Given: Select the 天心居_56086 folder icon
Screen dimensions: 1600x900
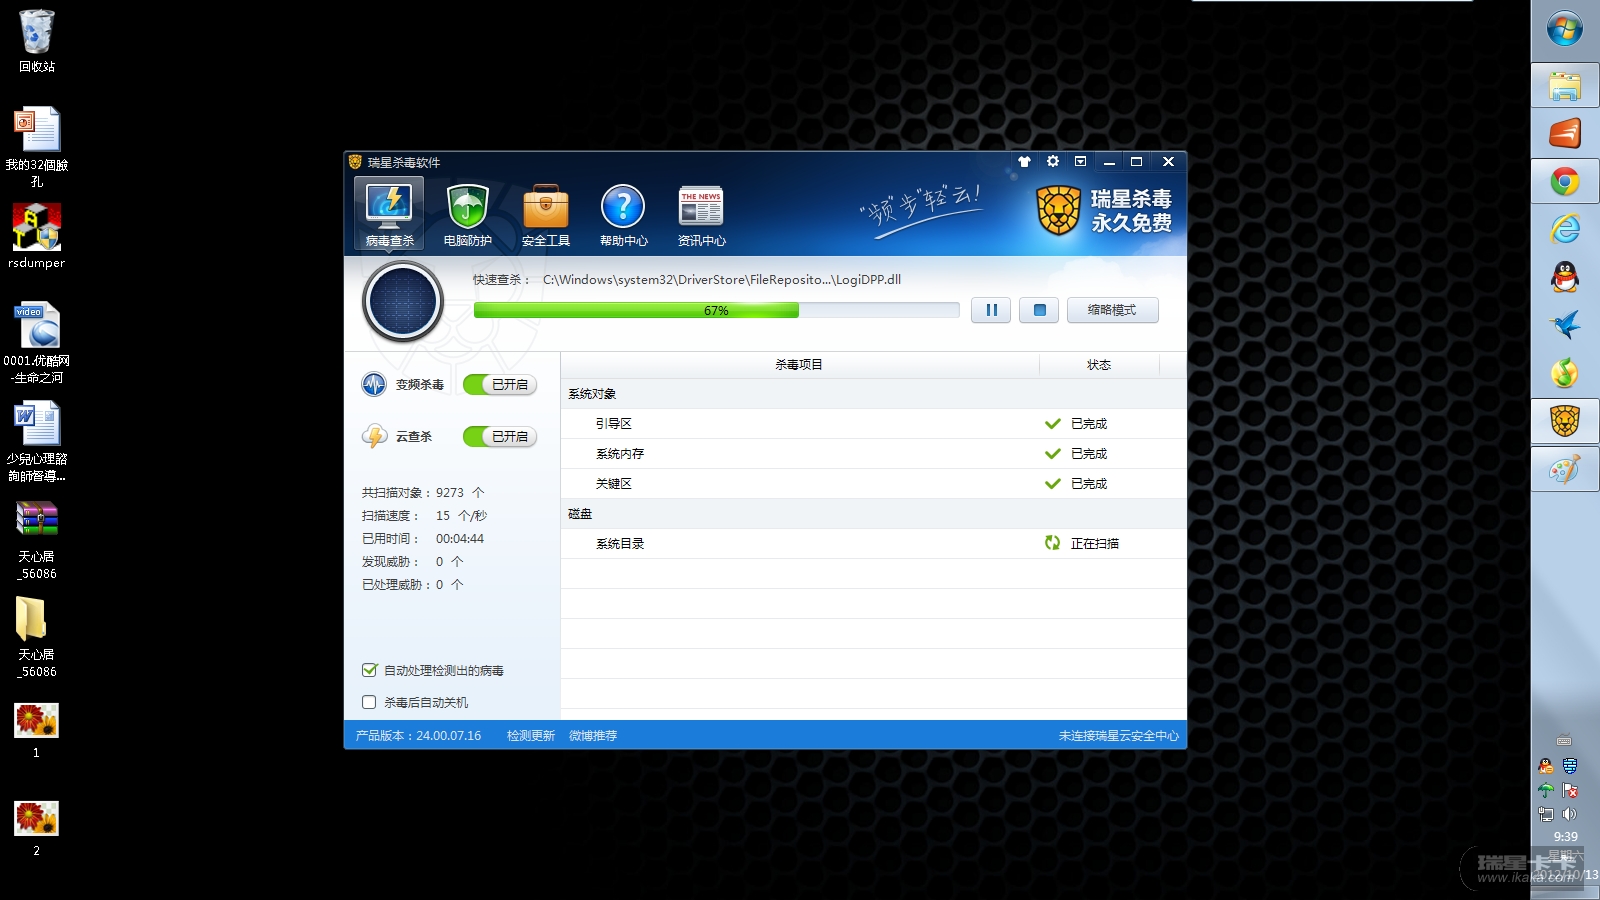Looking at the screenshot, I should click(x=37, y=638).
